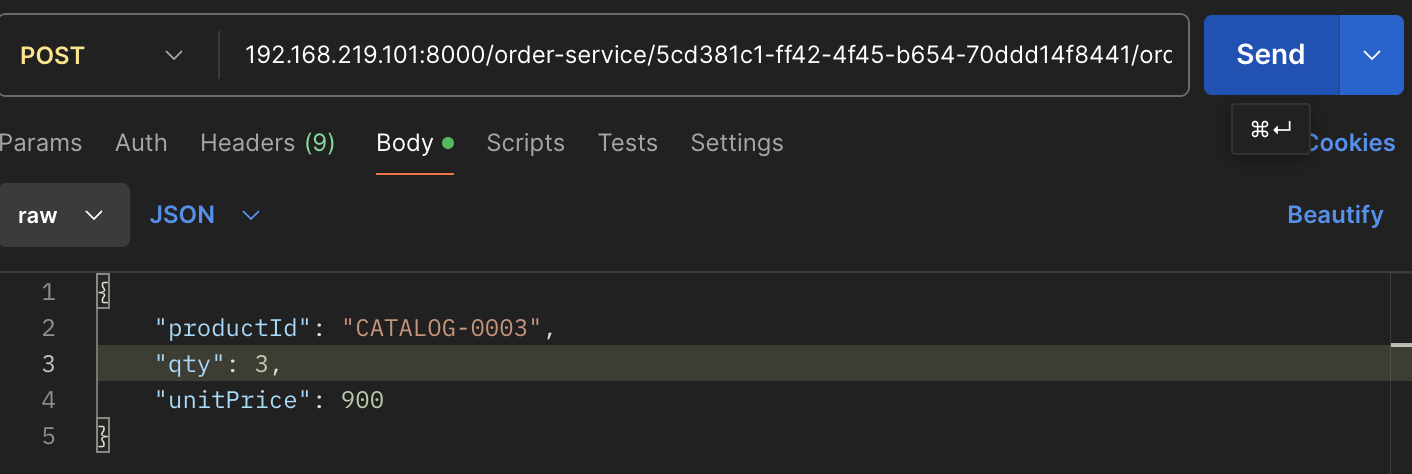Open the Cookies link

[1350, 143]
